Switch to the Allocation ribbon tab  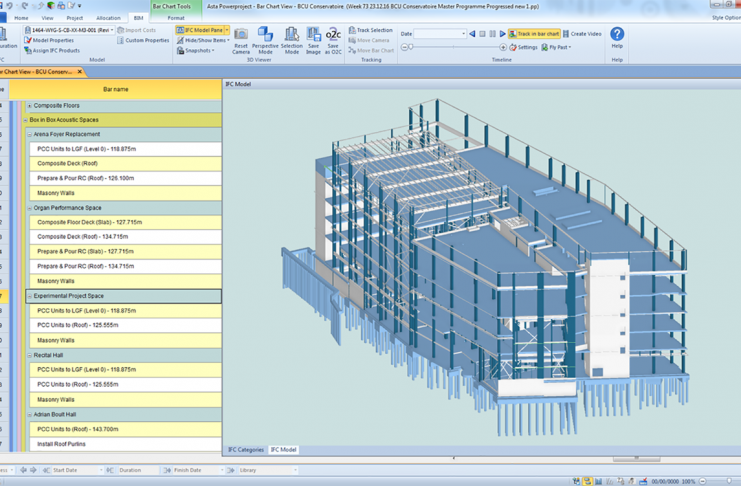(108, 18)
